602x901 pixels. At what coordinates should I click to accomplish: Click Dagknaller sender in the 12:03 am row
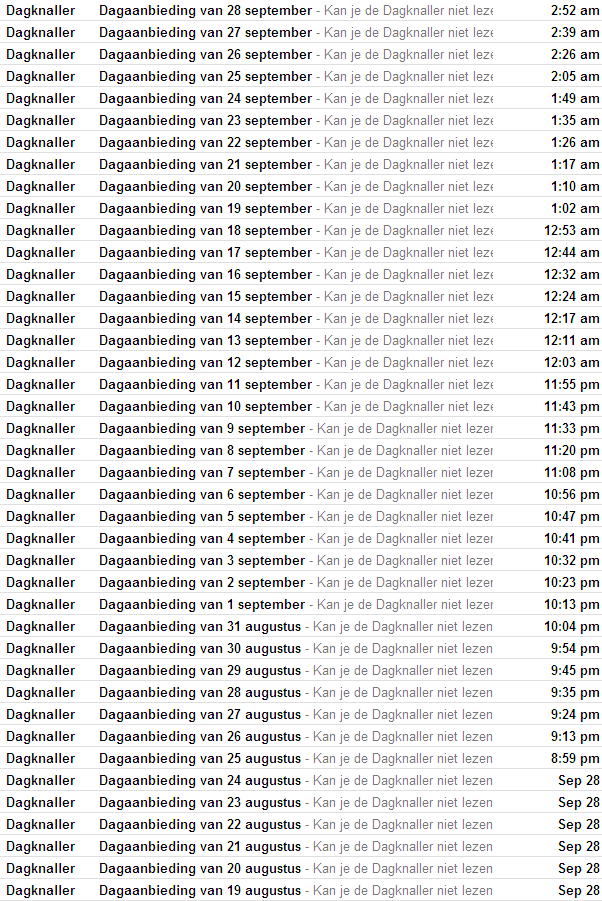point(41,363)
